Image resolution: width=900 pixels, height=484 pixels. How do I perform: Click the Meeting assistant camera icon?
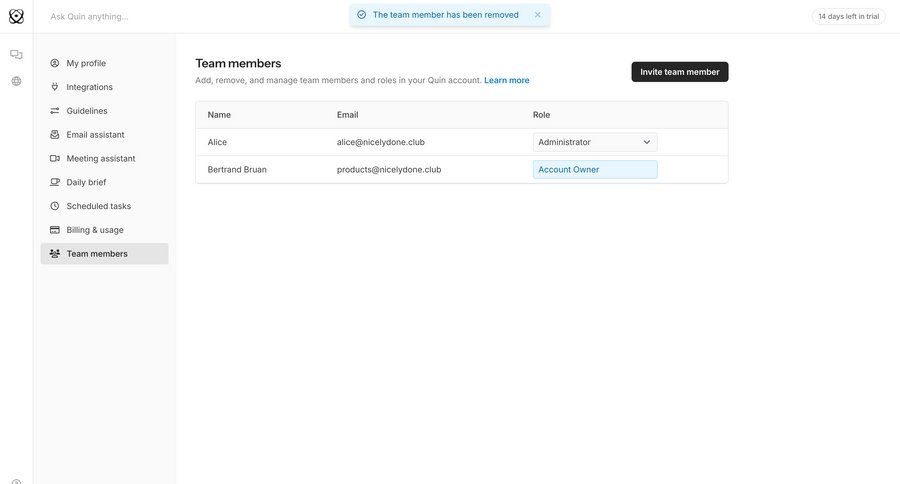pyautogui.click(x=55, y=158)
